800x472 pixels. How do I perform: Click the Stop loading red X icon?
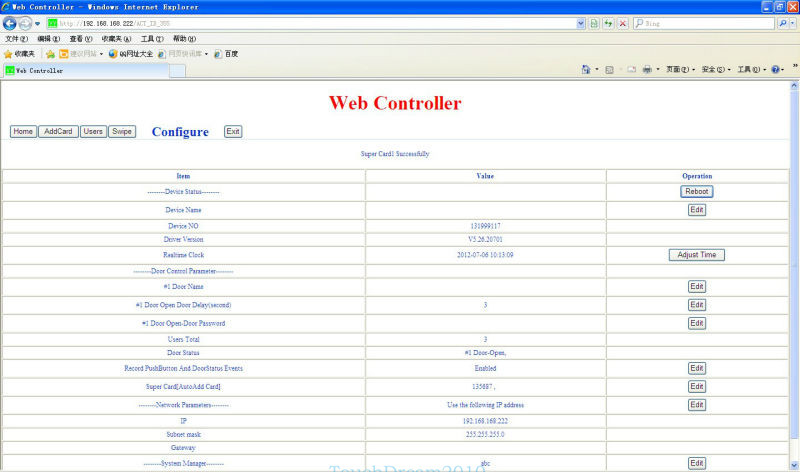[622, 23]
